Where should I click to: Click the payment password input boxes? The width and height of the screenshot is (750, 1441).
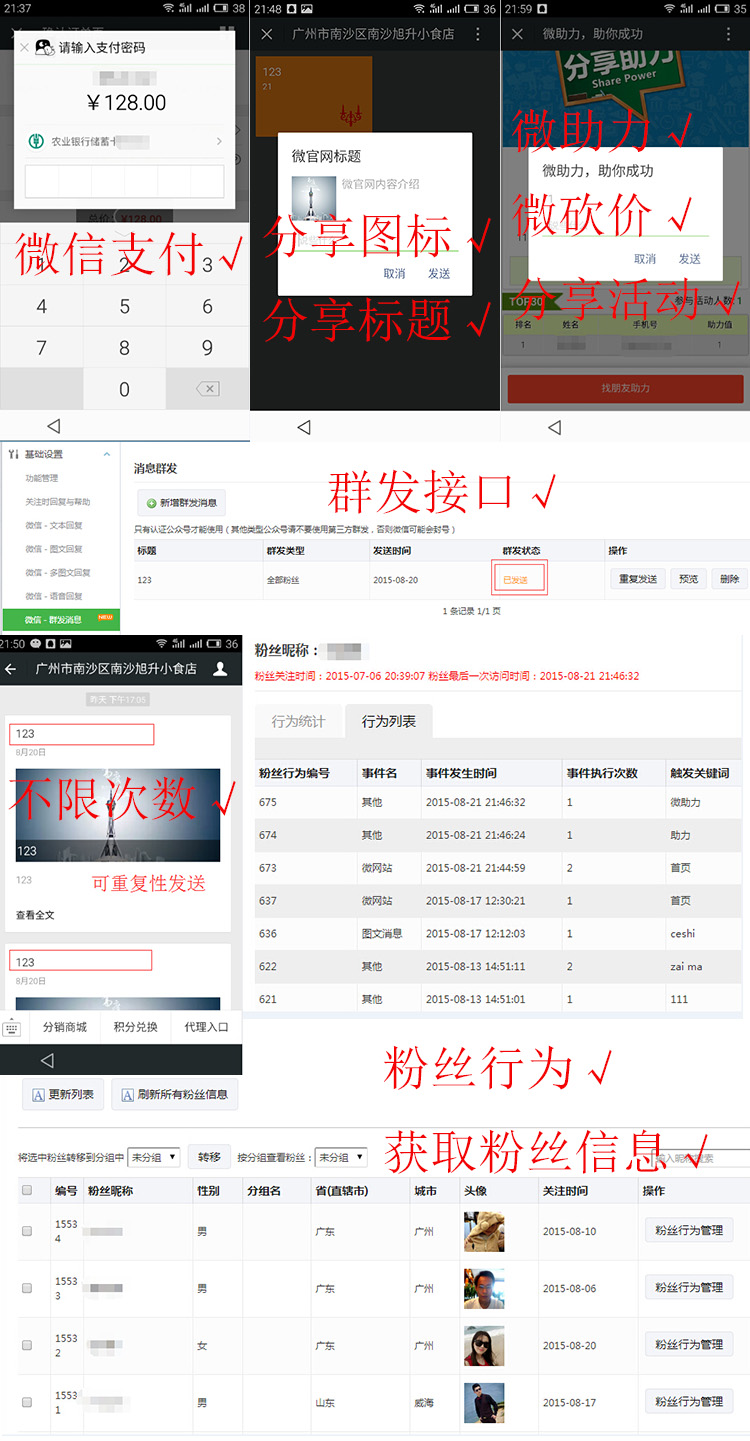[125, 181]
